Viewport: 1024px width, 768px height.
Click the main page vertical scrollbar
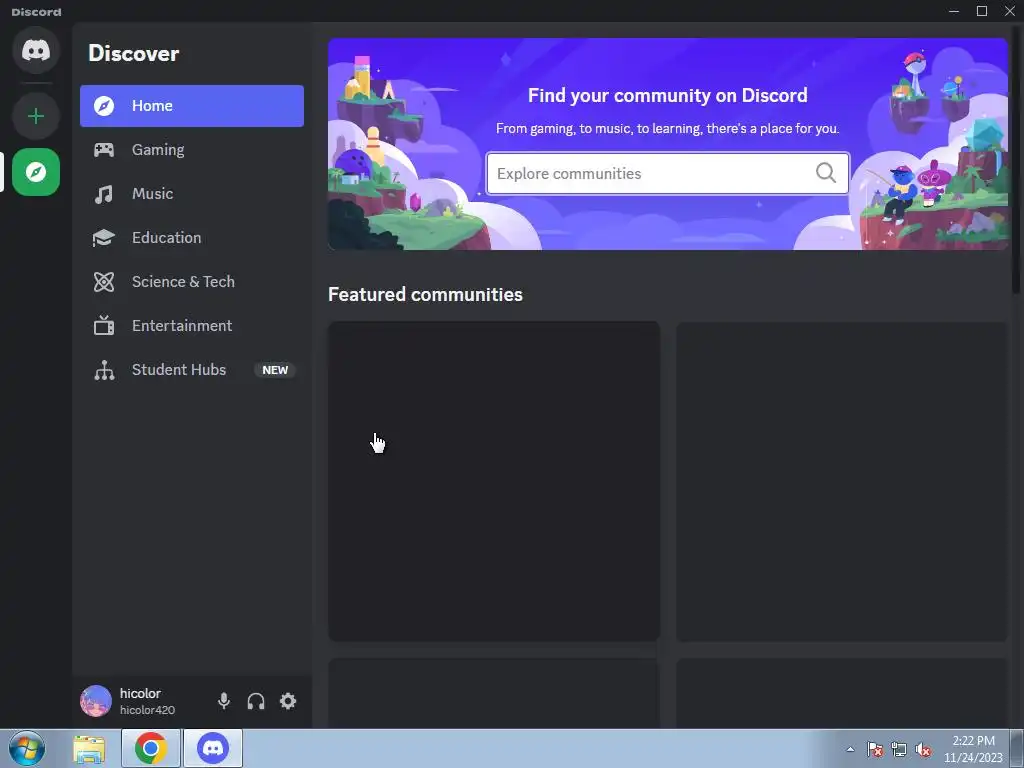coord(1016,160)
